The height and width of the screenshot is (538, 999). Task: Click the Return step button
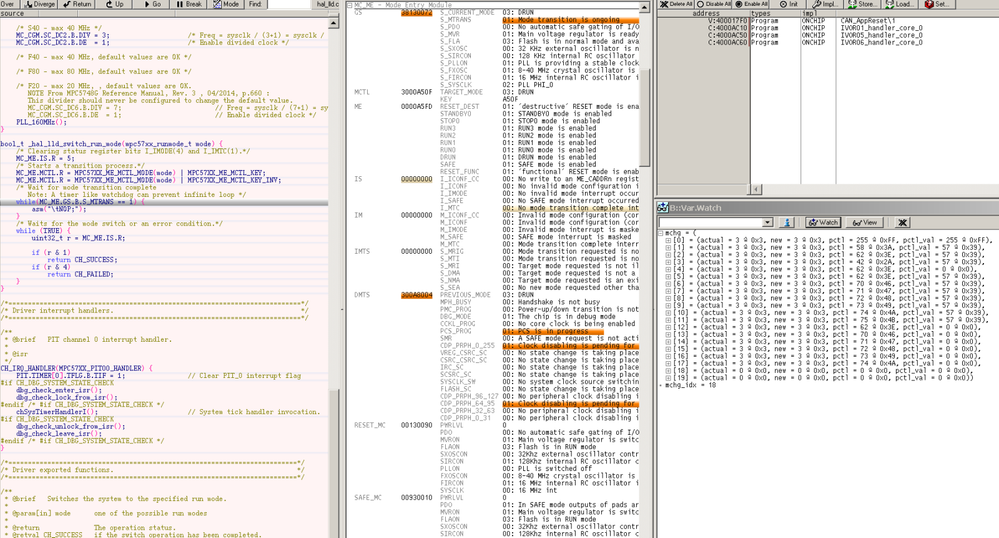click(78, 4)
